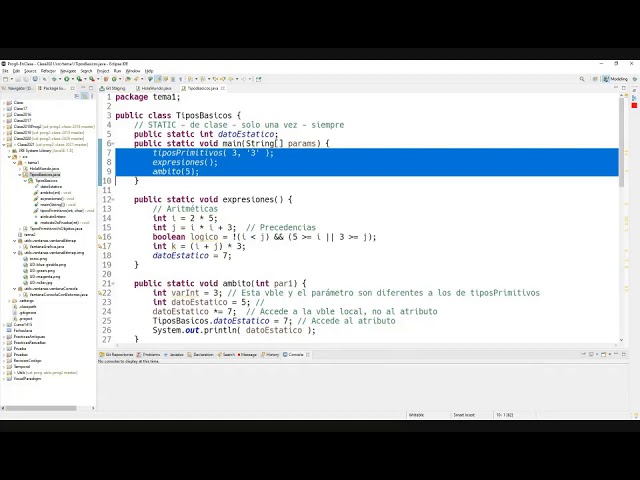Collapse the src folder node
640x480 pixels.
coord(9,157)
